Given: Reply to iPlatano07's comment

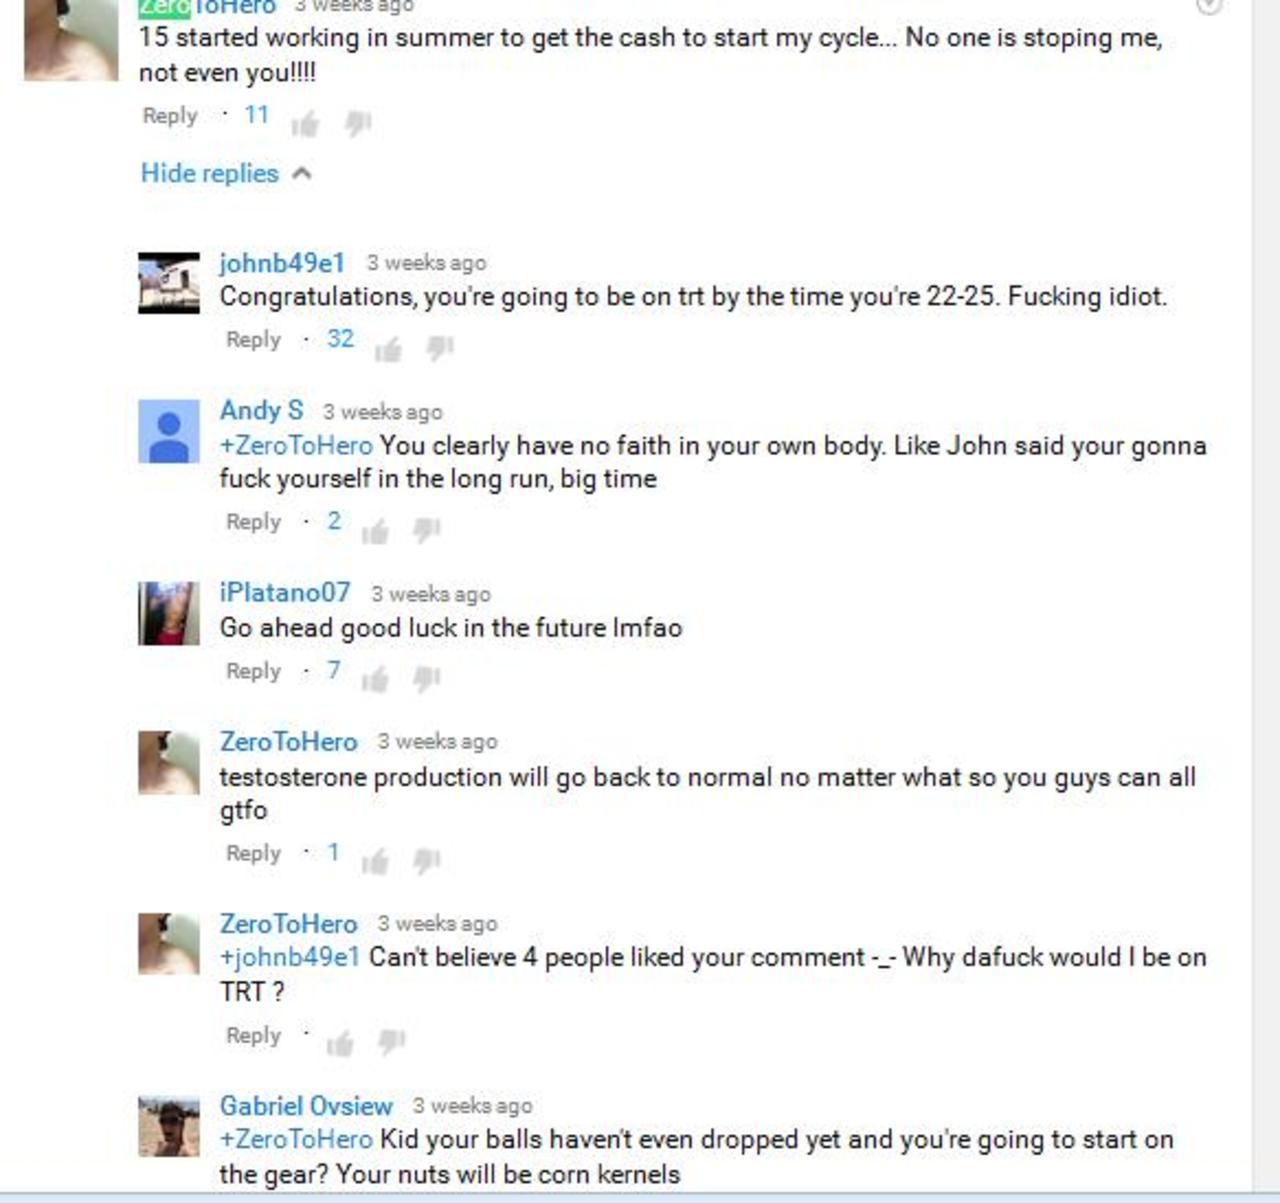Looking at the screenshot, I should 253,672.
